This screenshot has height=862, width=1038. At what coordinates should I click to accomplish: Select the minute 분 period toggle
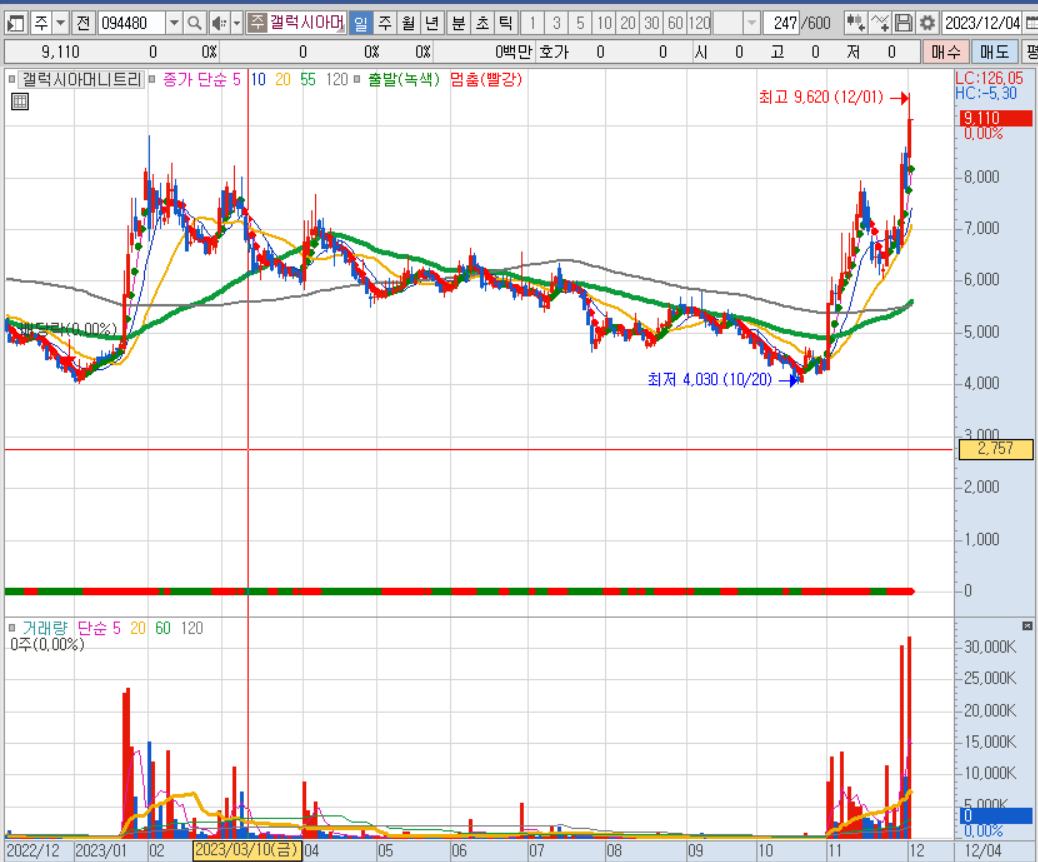(458, 23)
